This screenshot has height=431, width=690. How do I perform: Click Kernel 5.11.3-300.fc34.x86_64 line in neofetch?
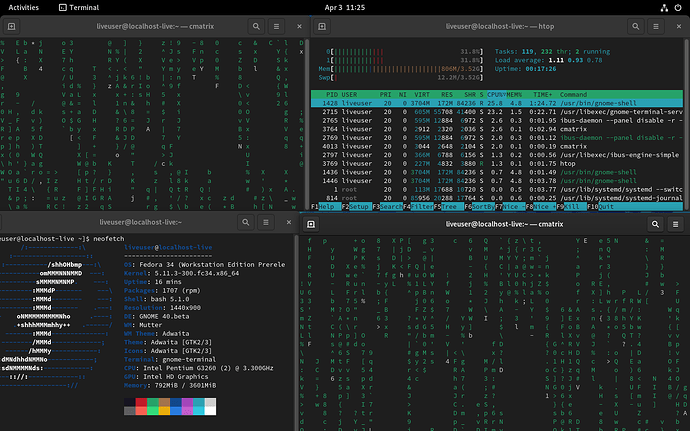click(x=181, y=273)
